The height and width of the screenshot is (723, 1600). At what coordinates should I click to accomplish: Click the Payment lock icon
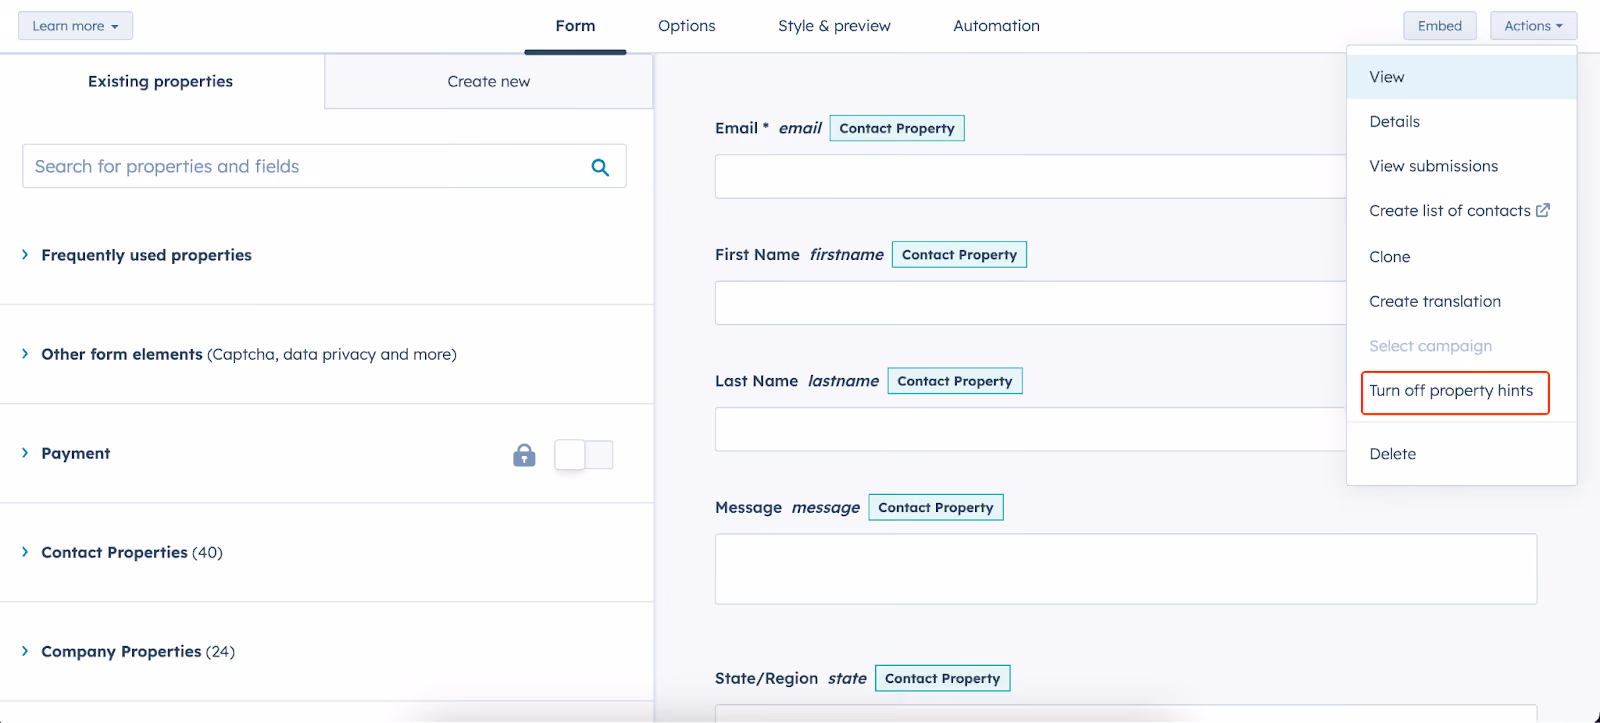click(x=524, y=455)
